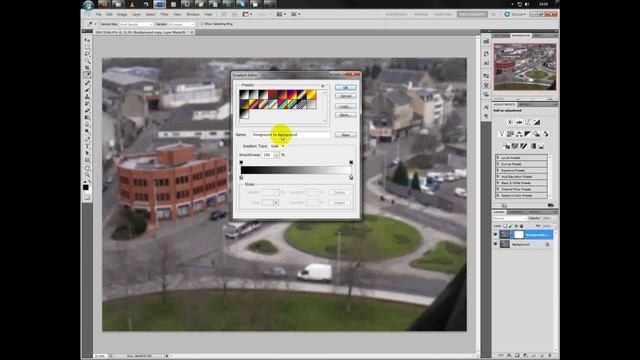Click the layer mask thumbnail
The width and height of the screenshot is (640, 360).
(518, 235)
